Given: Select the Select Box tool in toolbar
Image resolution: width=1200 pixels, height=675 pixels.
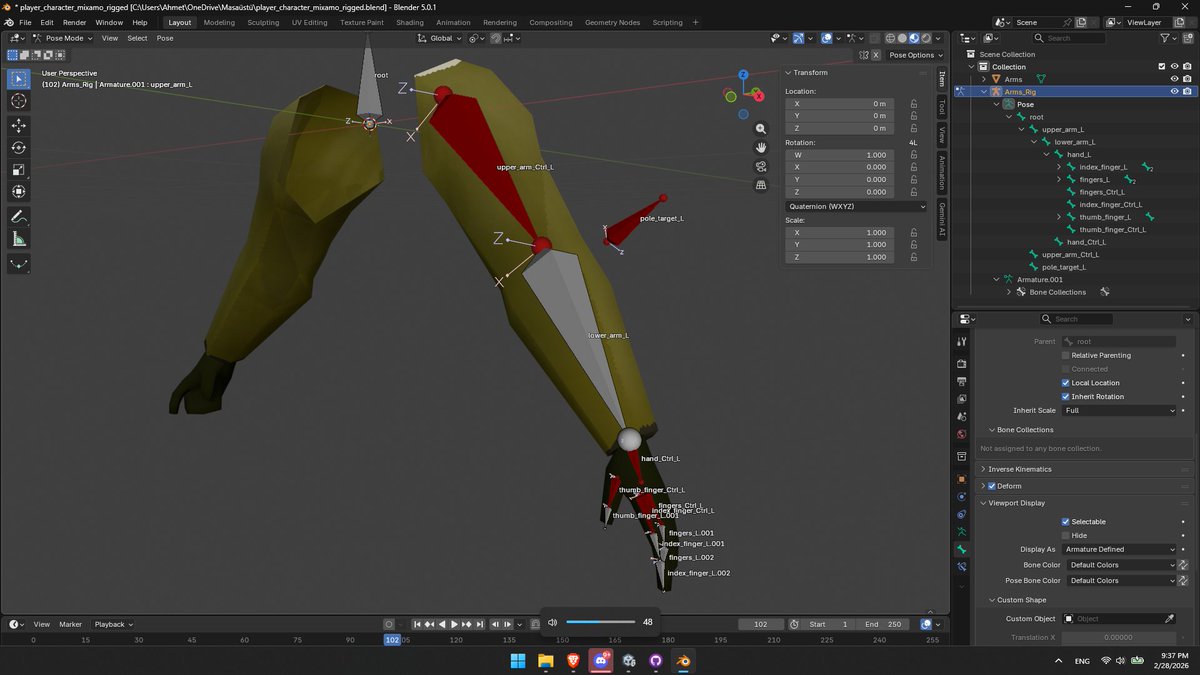Looking at the screenshot, I should point(19,78).
